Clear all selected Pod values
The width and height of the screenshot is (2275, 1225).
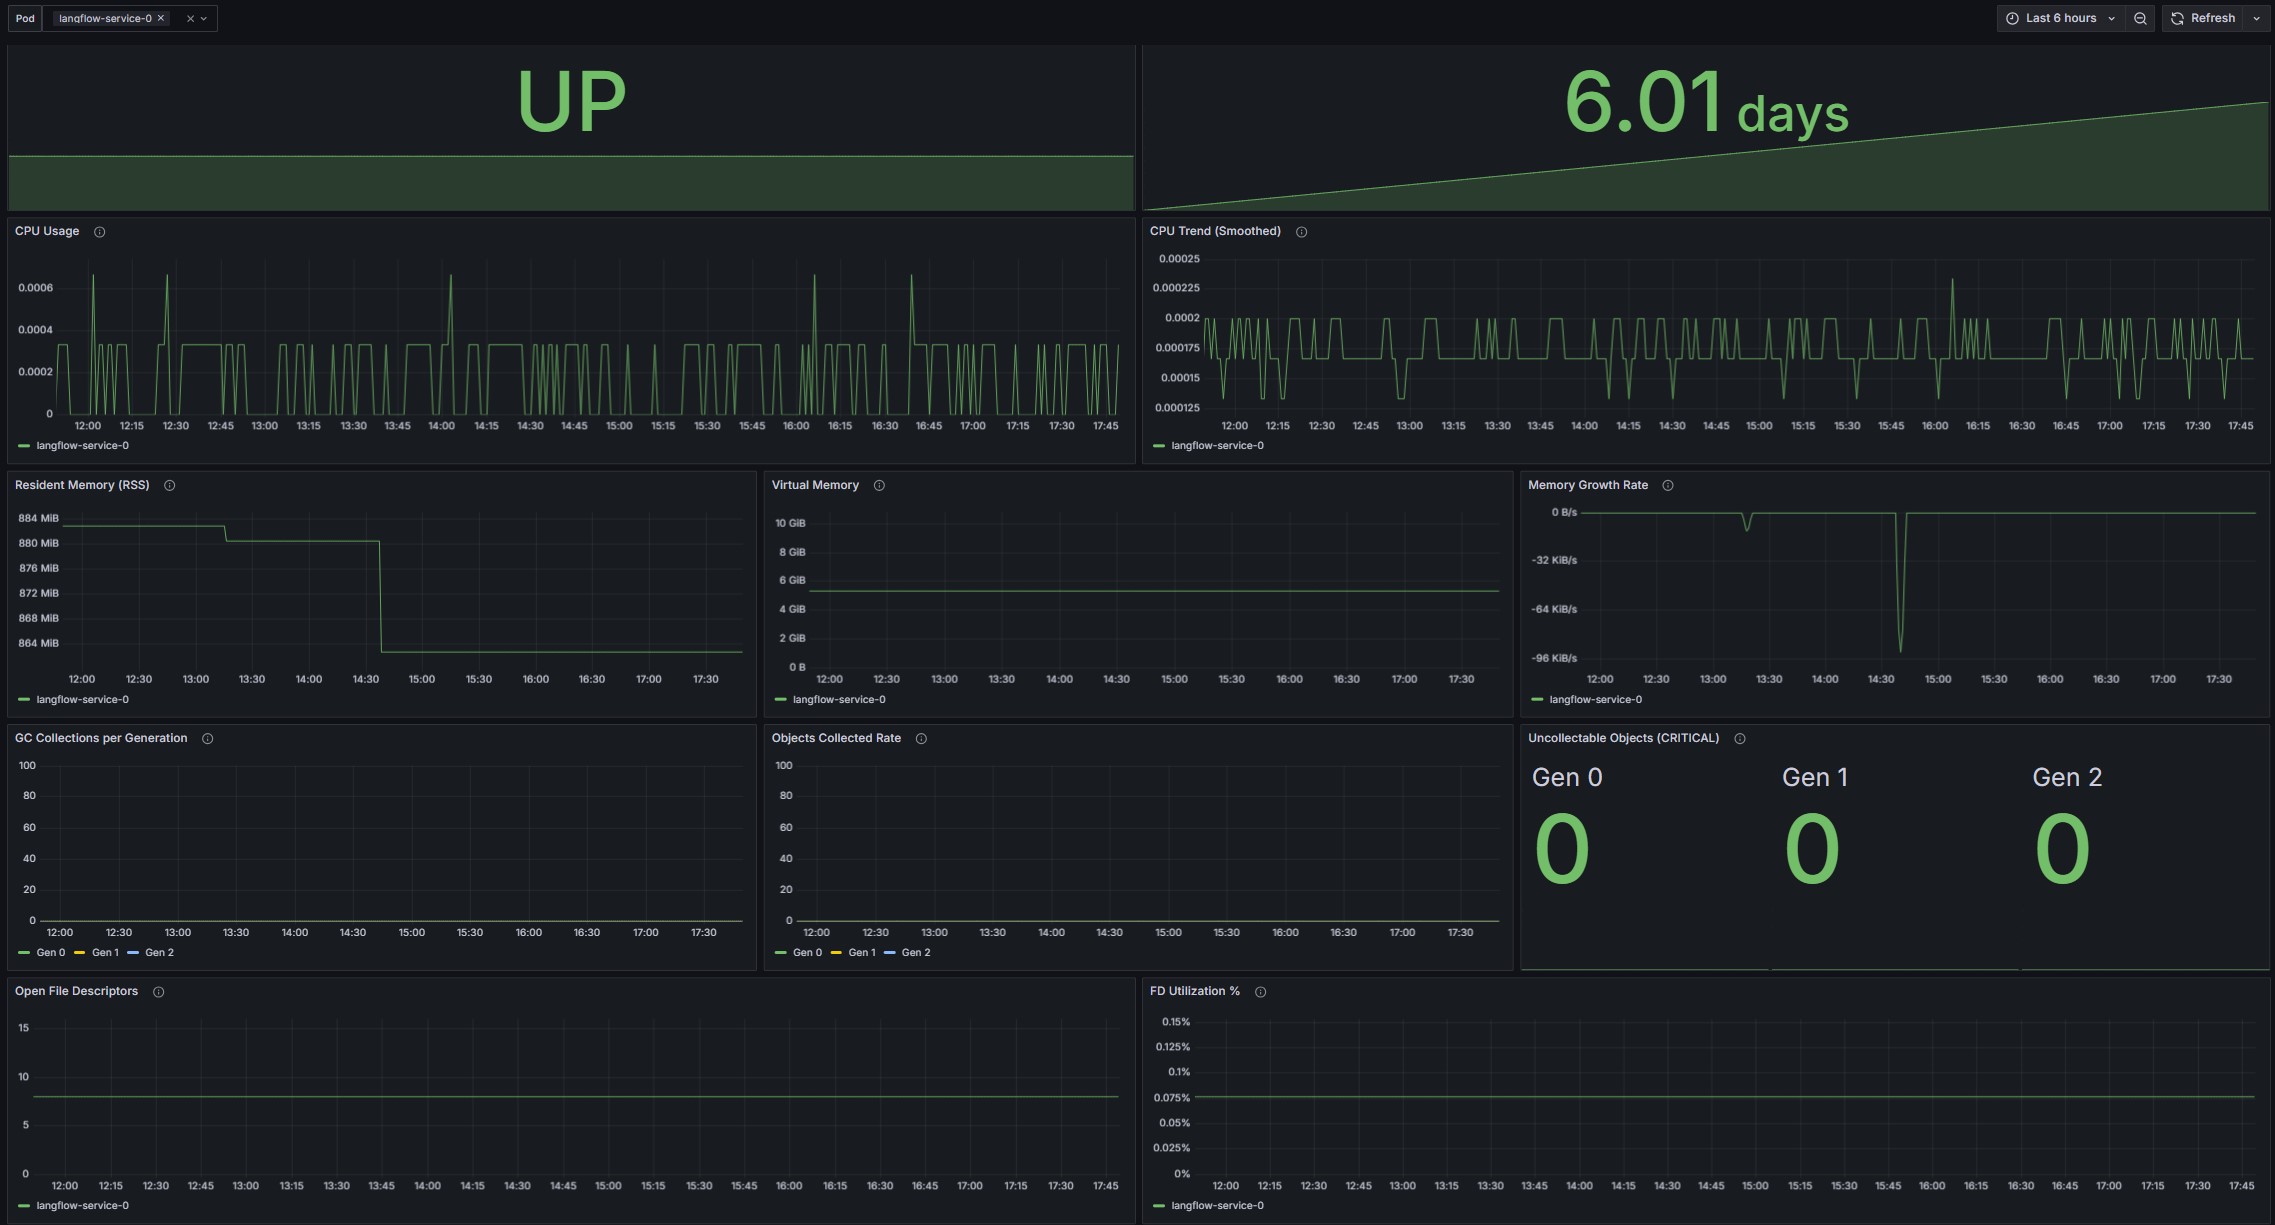pos(190,18)
